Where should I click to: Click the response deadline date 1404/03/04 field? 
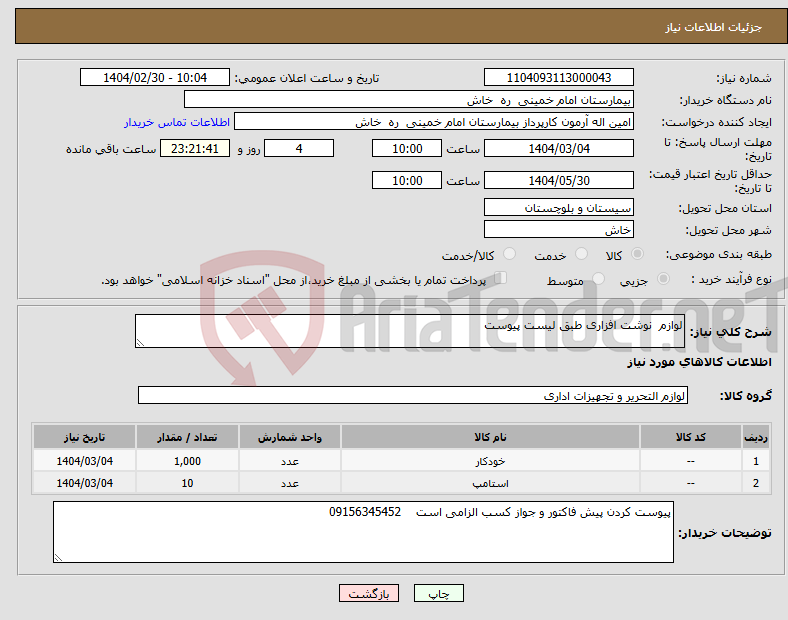click(558, 148)
